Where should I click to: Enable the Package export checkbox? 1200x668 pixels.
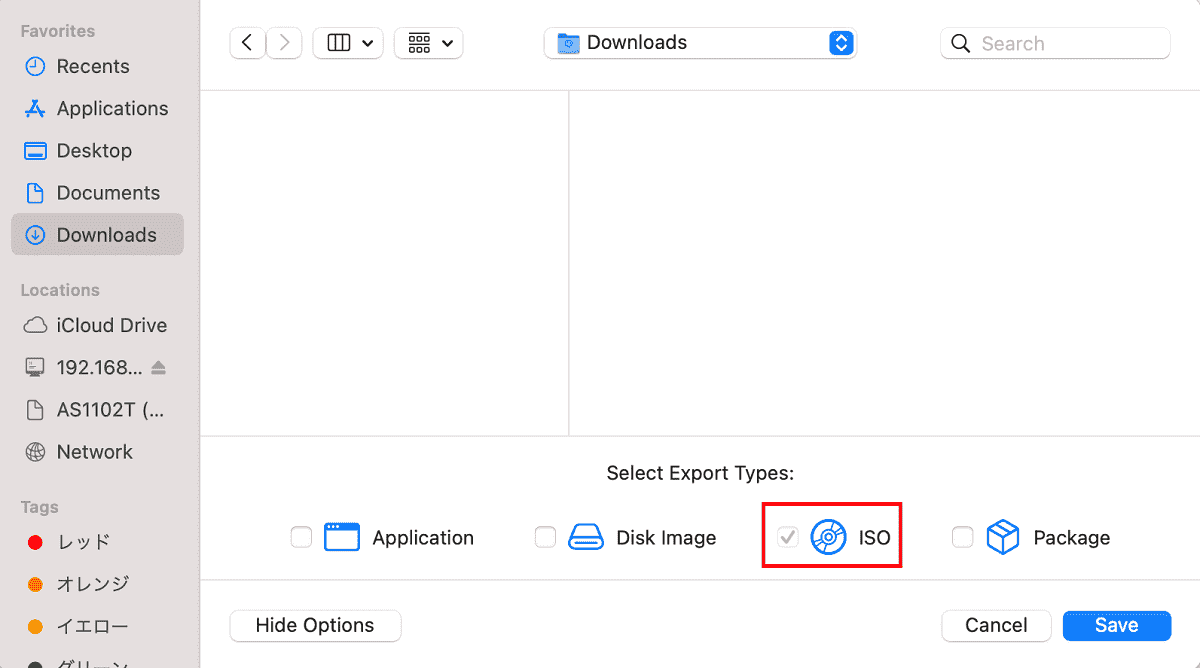point(962,538)
